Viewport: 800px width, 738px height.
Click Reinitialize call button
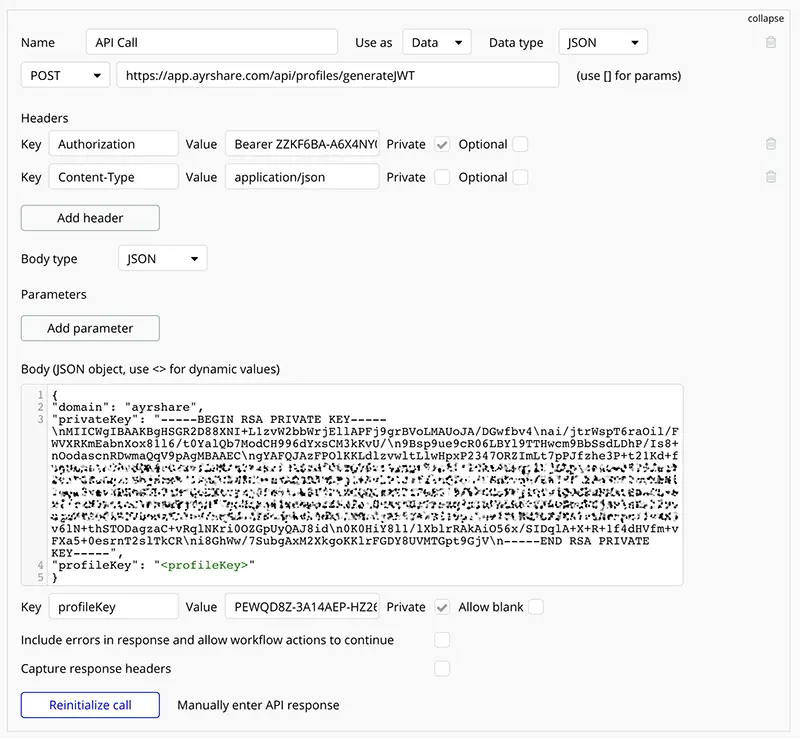pos(90,705)
